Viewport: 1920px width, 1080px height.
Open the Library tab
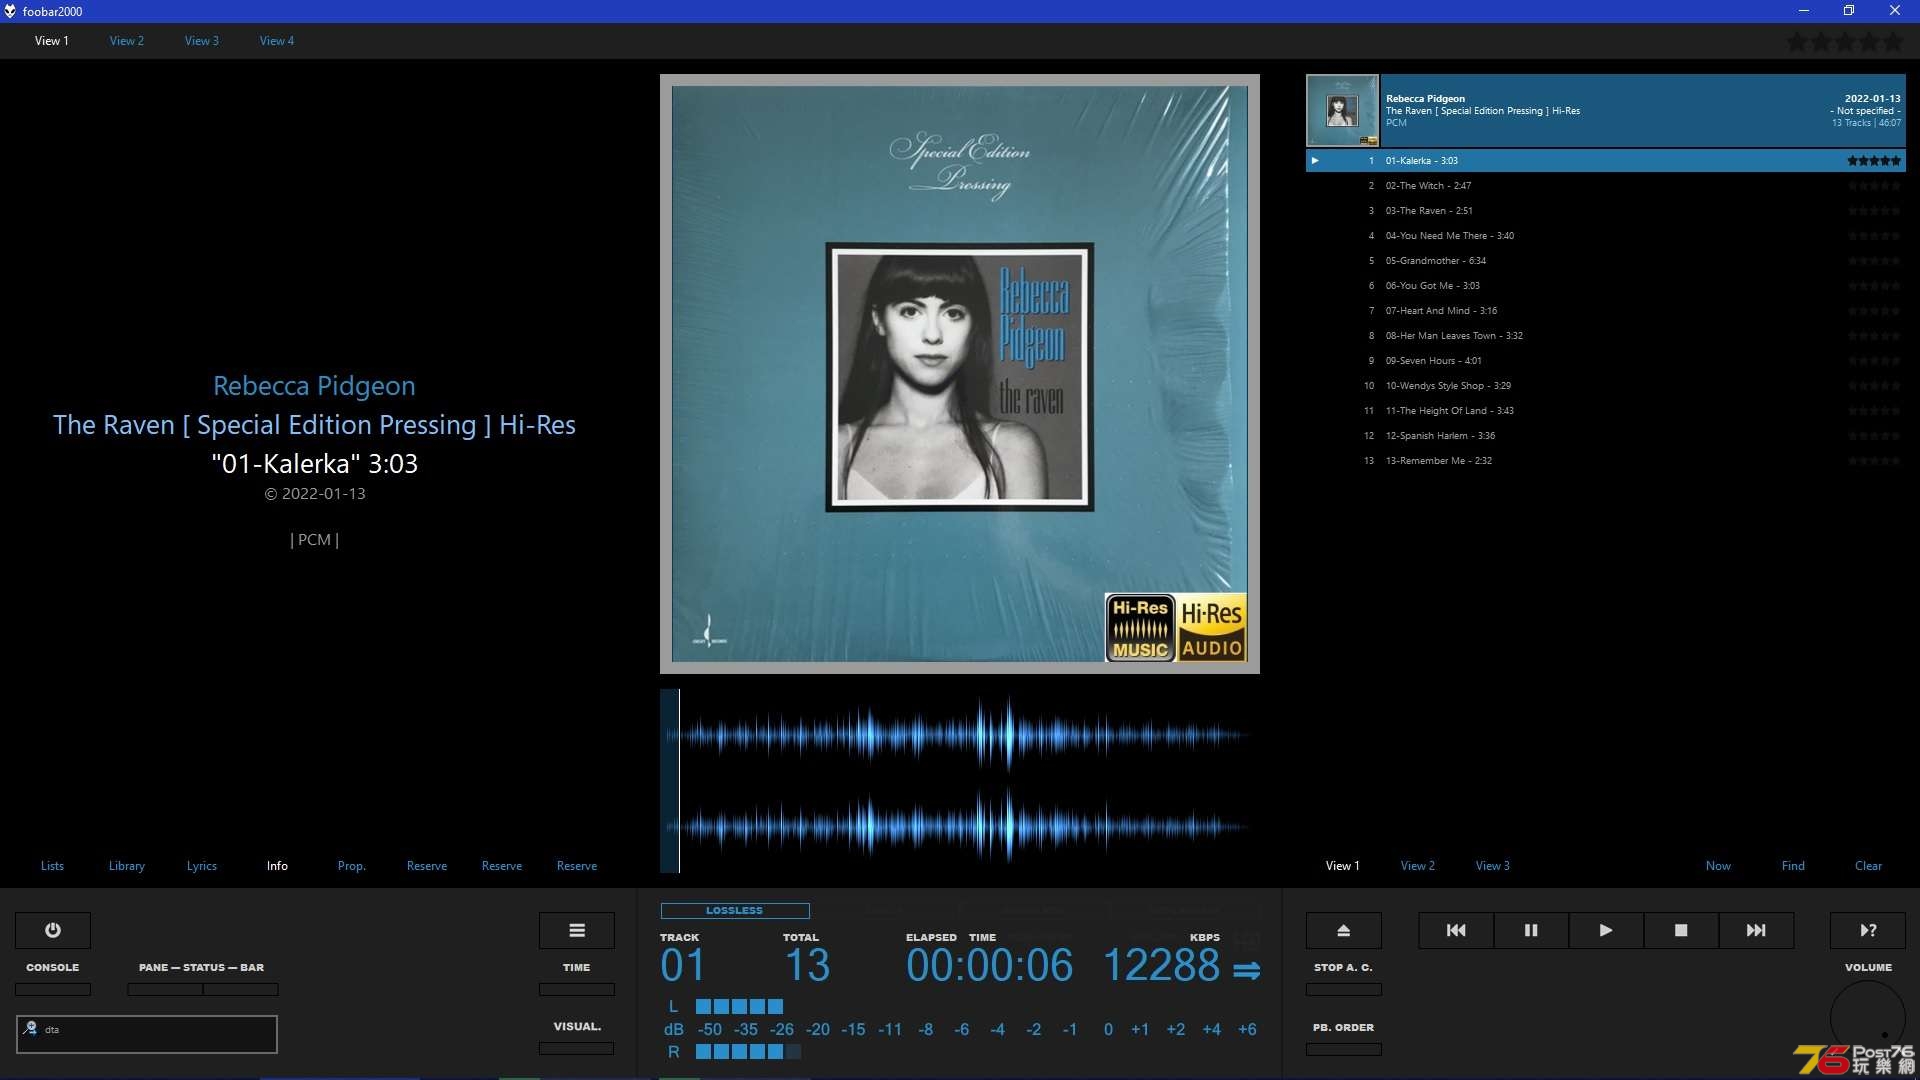coord(127,866)
